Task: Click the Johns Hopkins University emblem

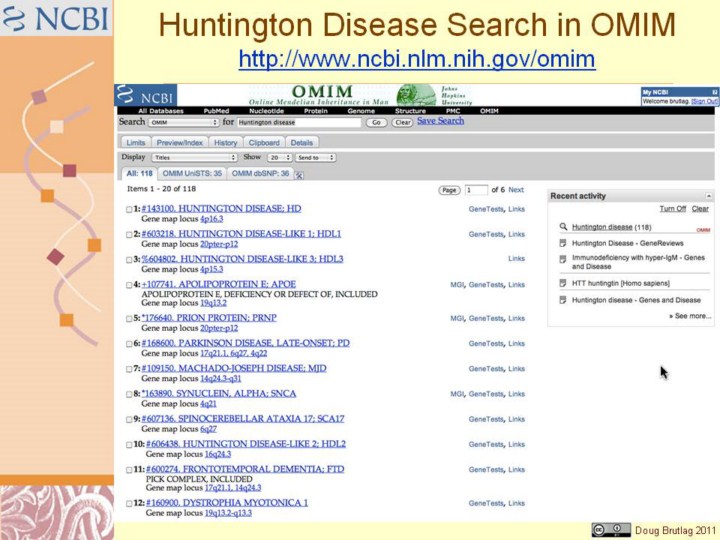Action: tap(415, 95)
